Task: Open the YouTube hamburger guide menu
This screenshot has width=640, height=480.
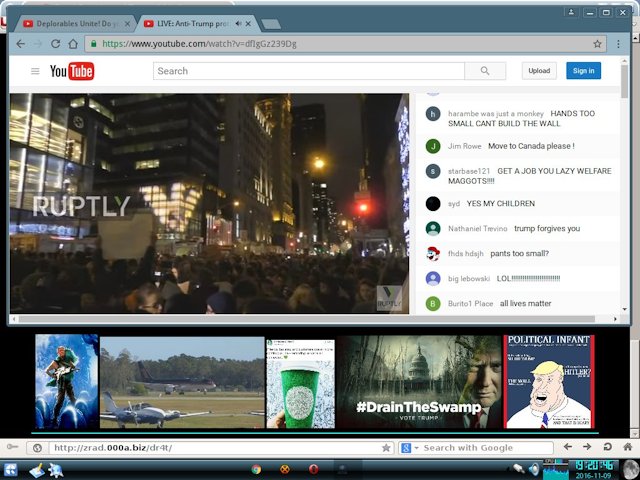Action: click(x=35, y=71)
